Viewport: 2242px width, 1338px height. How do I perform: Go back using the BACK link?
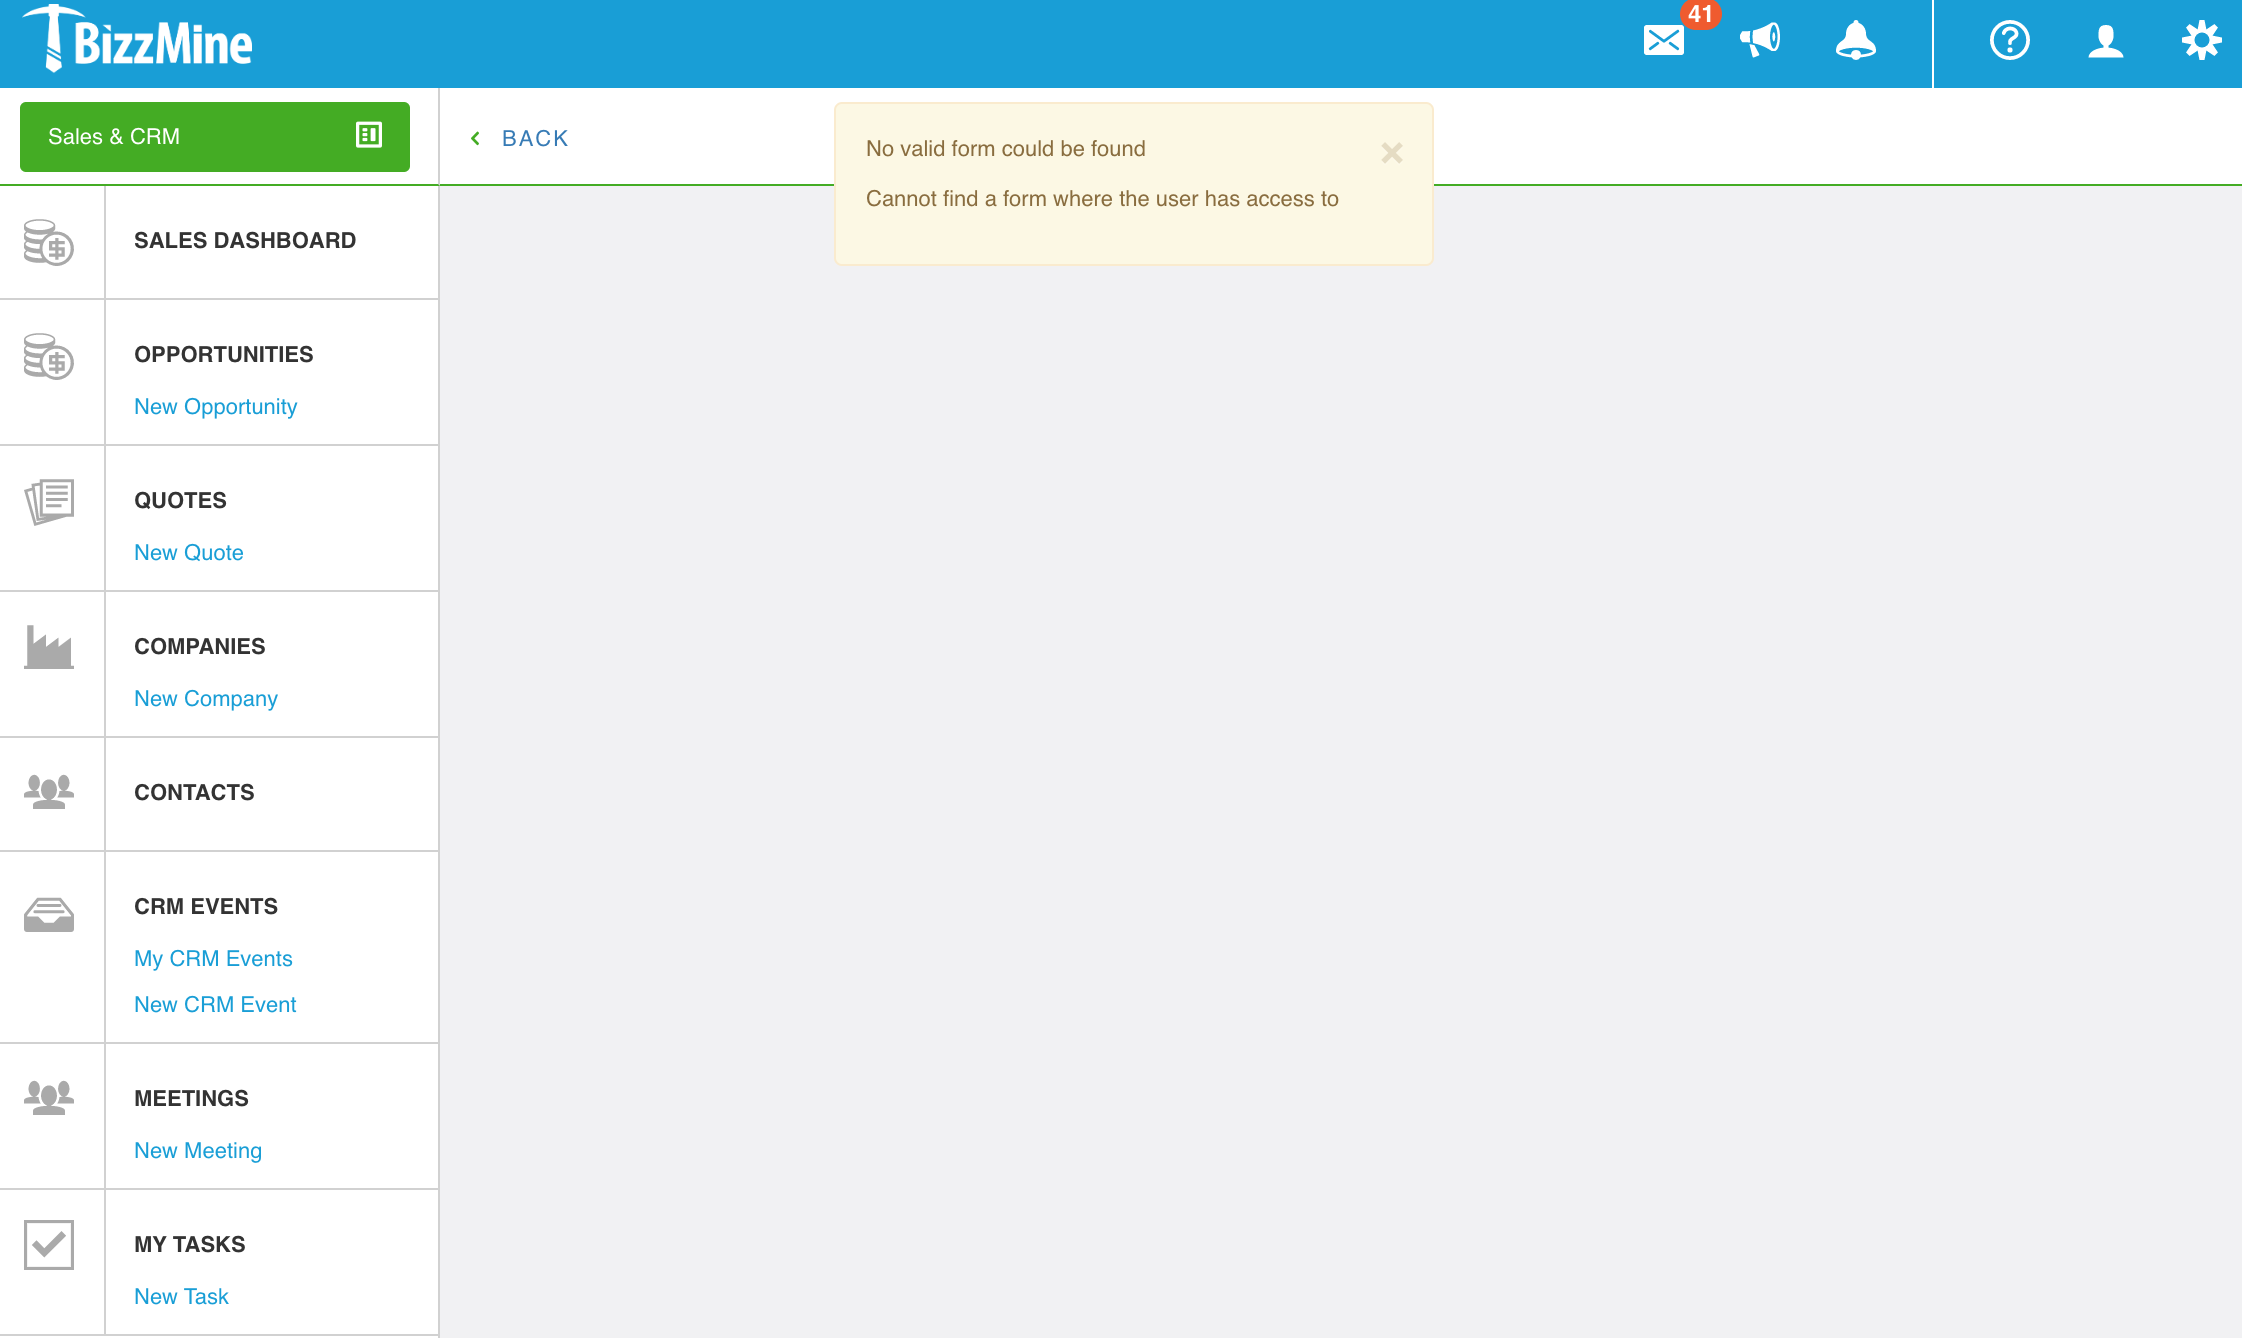[535, 138]
